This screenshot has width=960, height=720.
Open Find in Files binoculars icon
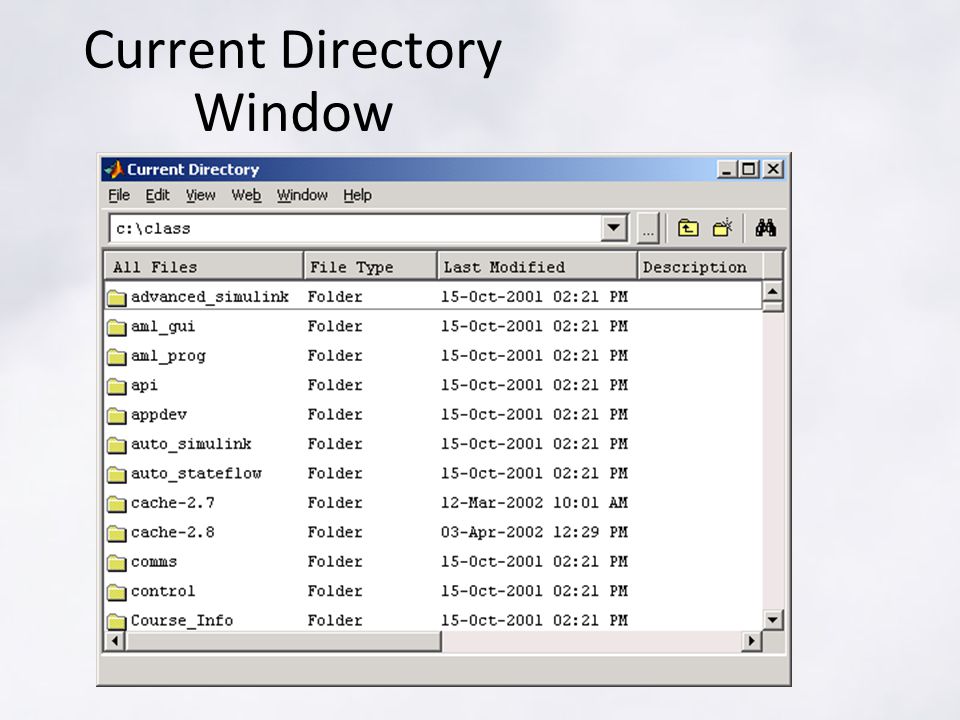point(765,228)
